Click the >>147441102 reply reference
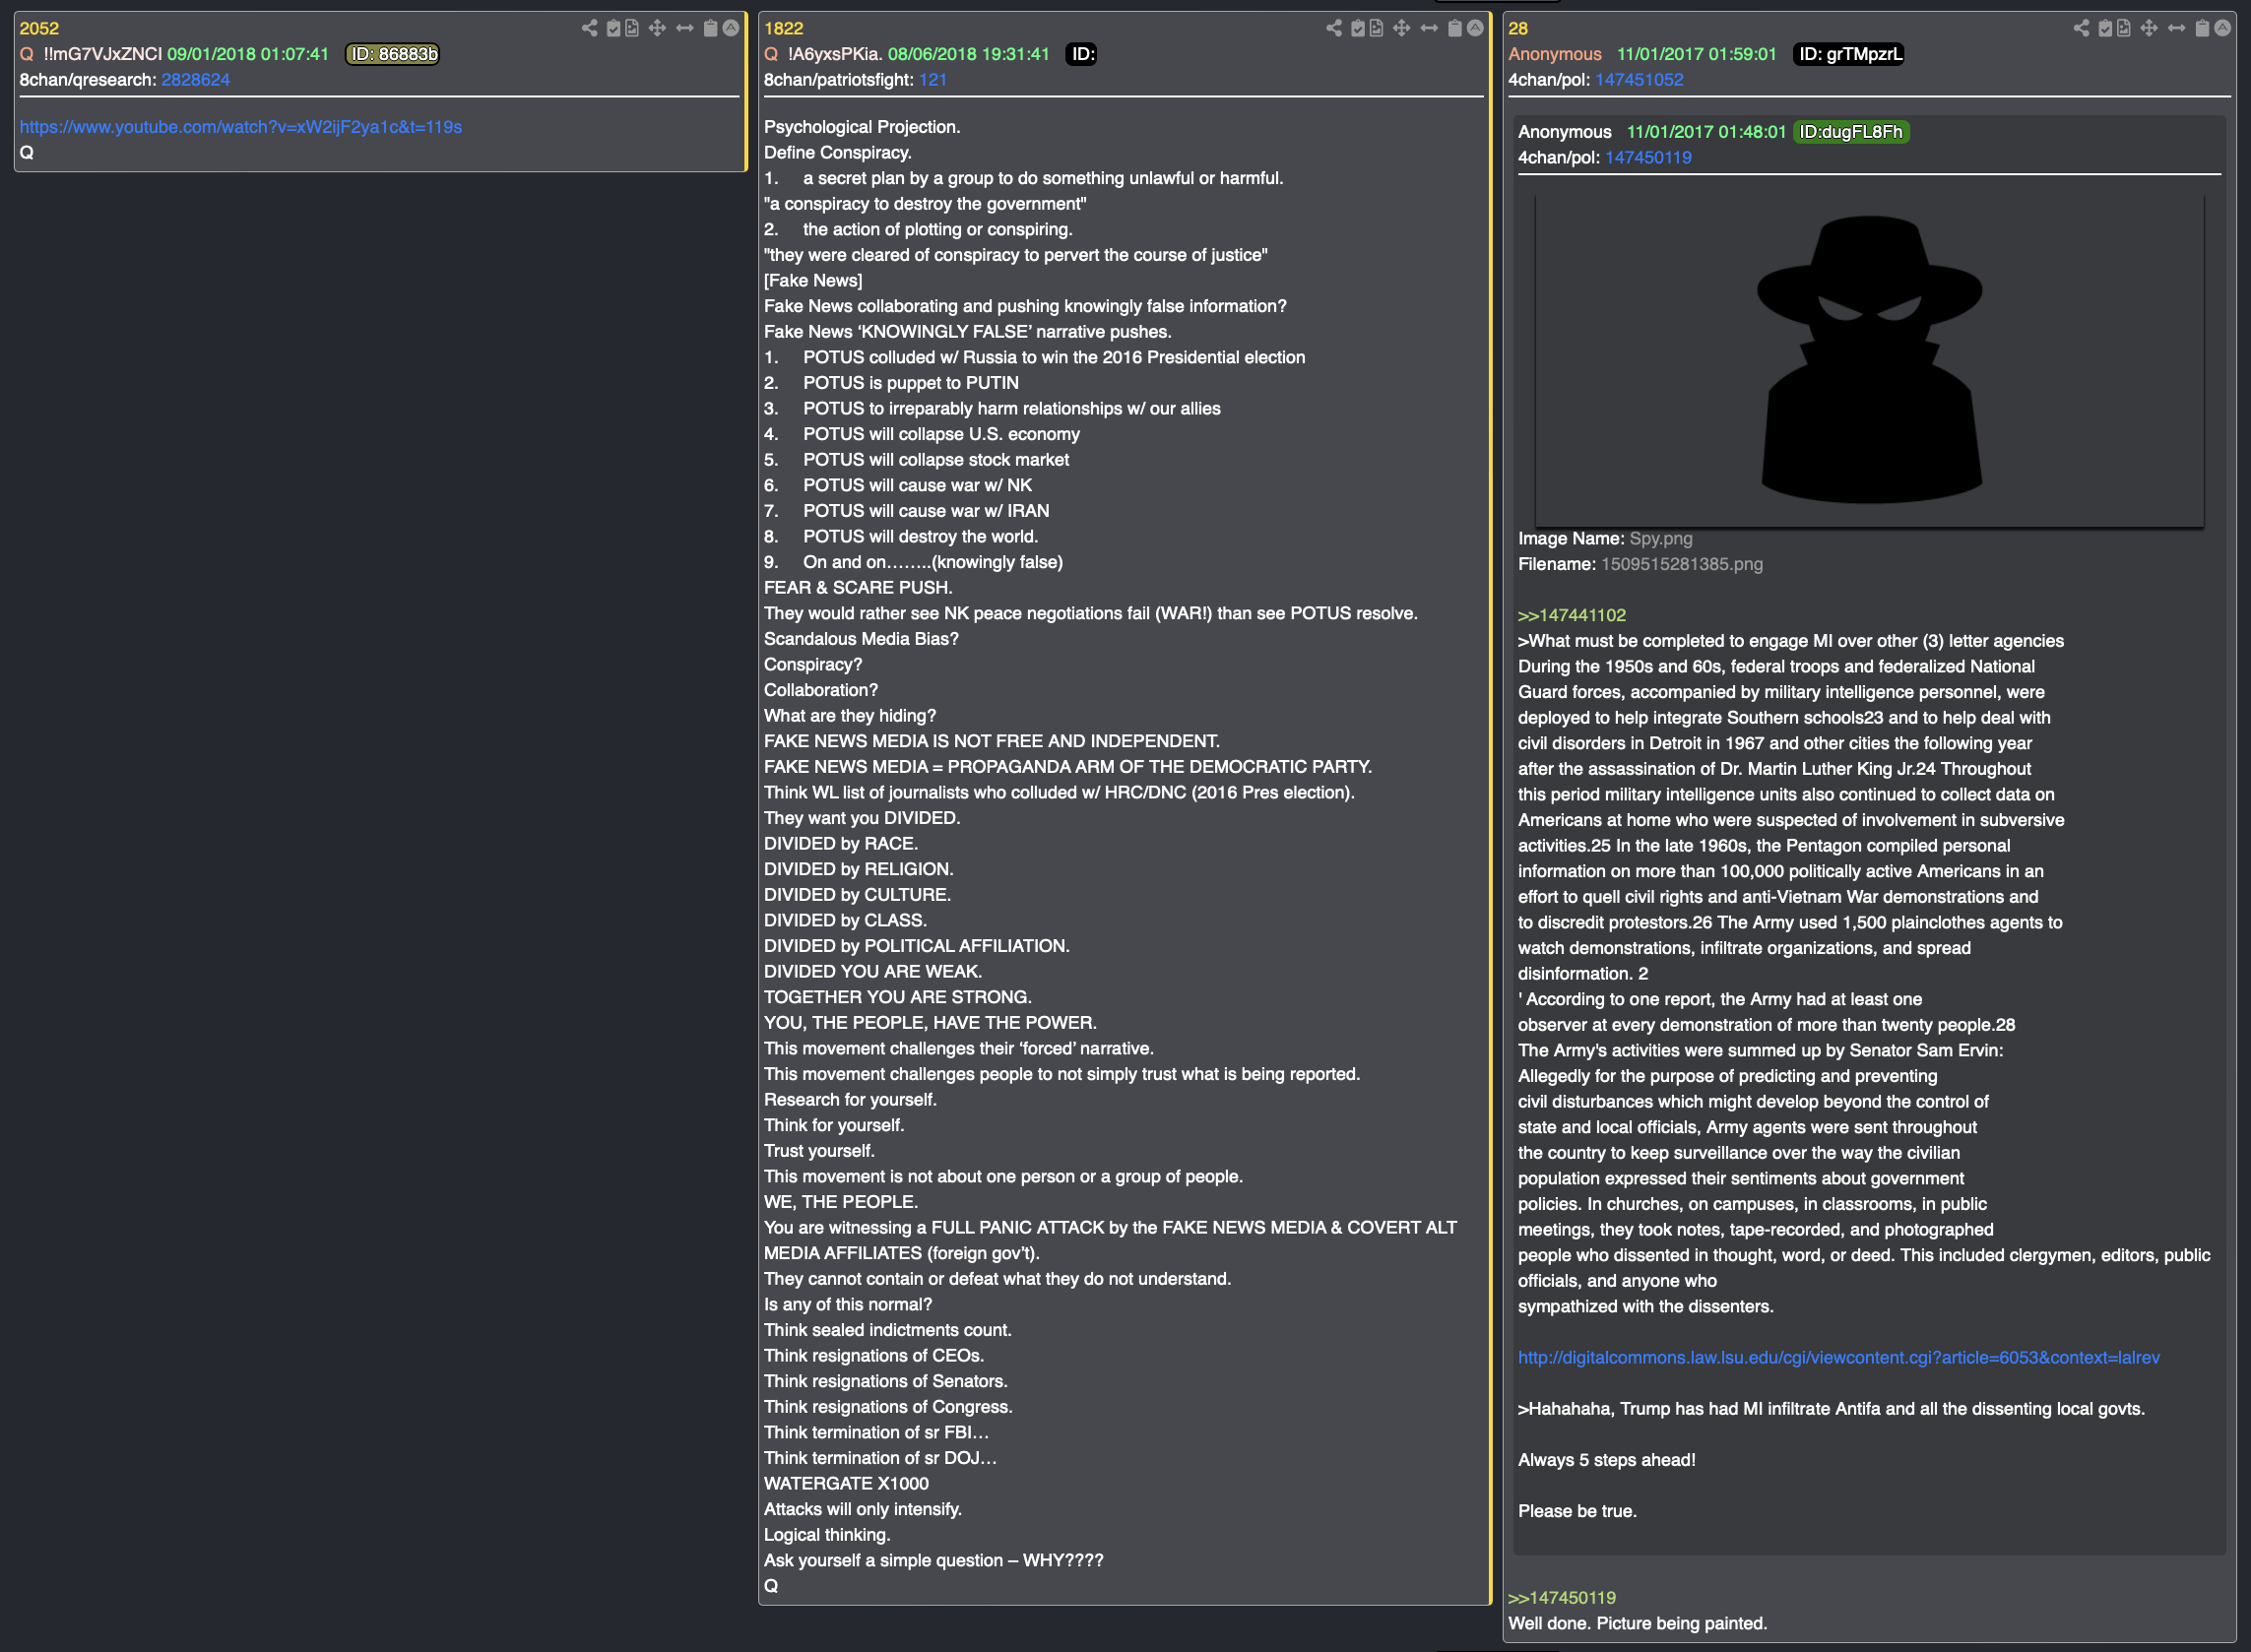This screenshot has height=1652, width=2251. [1572, 616]
